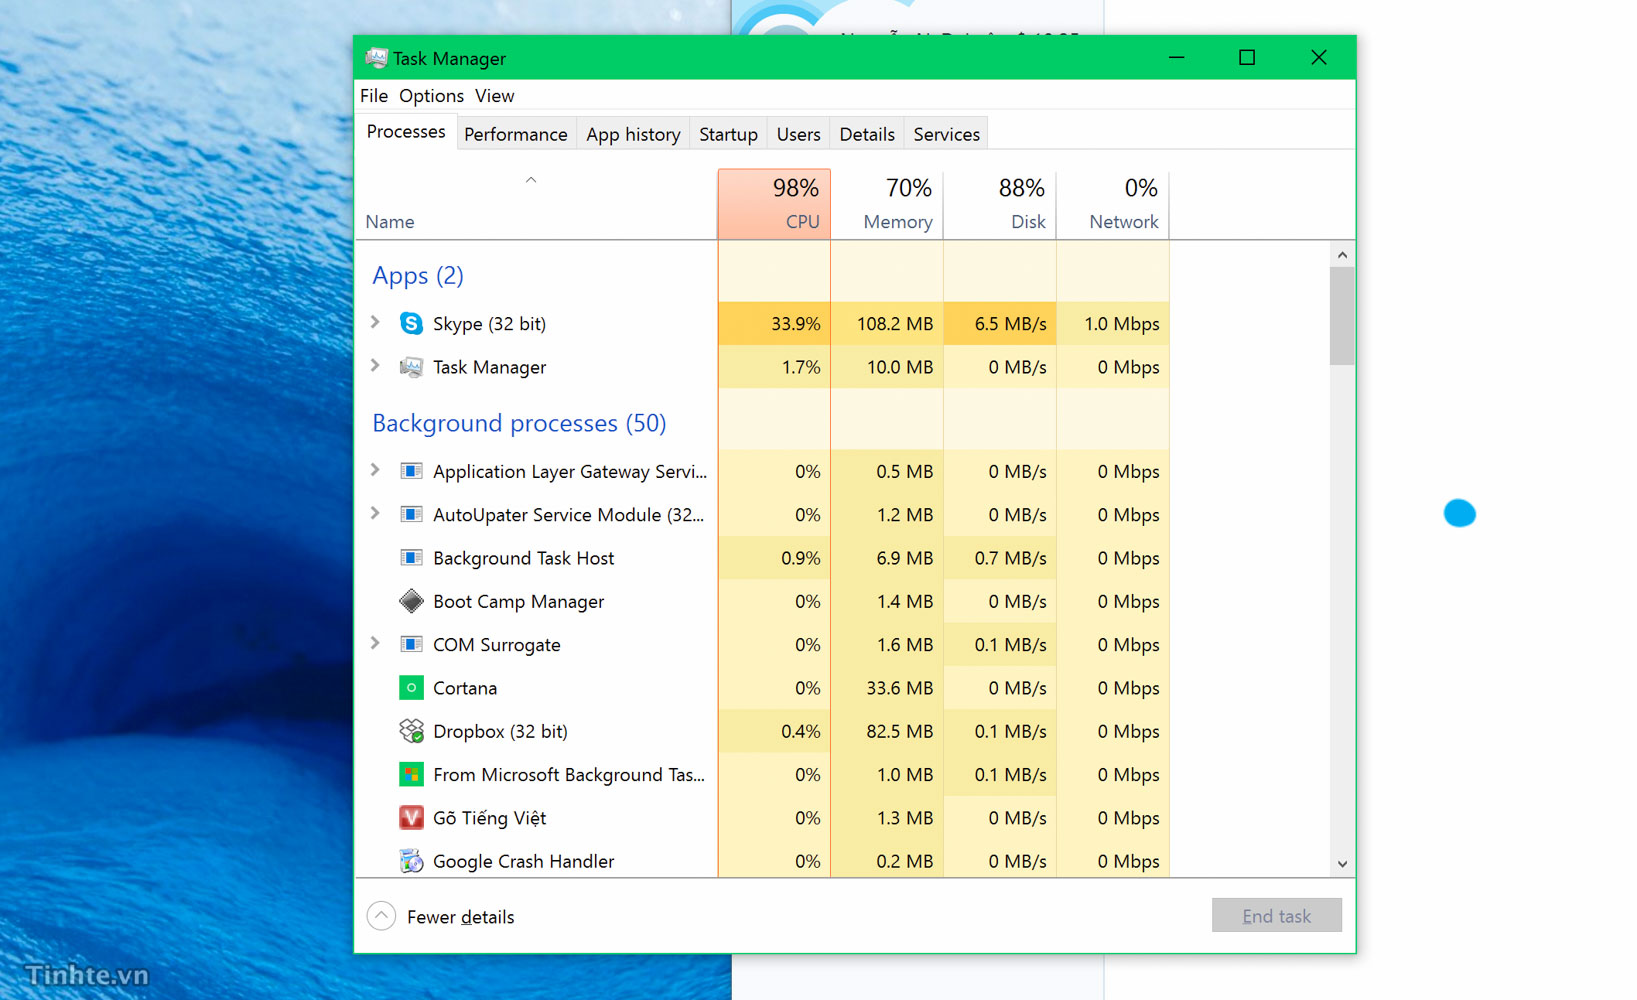This screenshot has width=1637, height=1000.
Task: Click the vertical scrollbar thumb
Action: tap(1342, 316)
